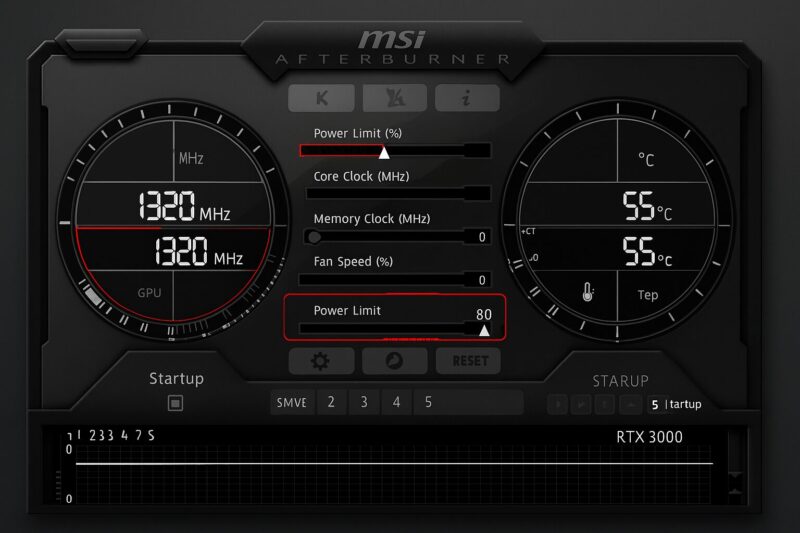
Task: Click the Fan Speed value field showing 0
Action: pos(478,280)
